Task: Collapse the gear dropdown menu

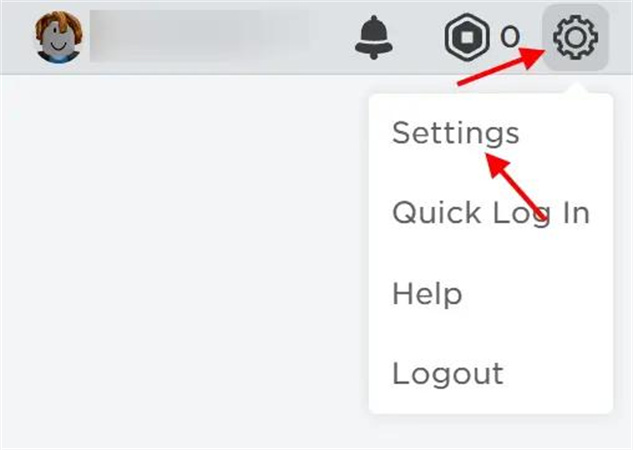Action: tap(575, 38)
